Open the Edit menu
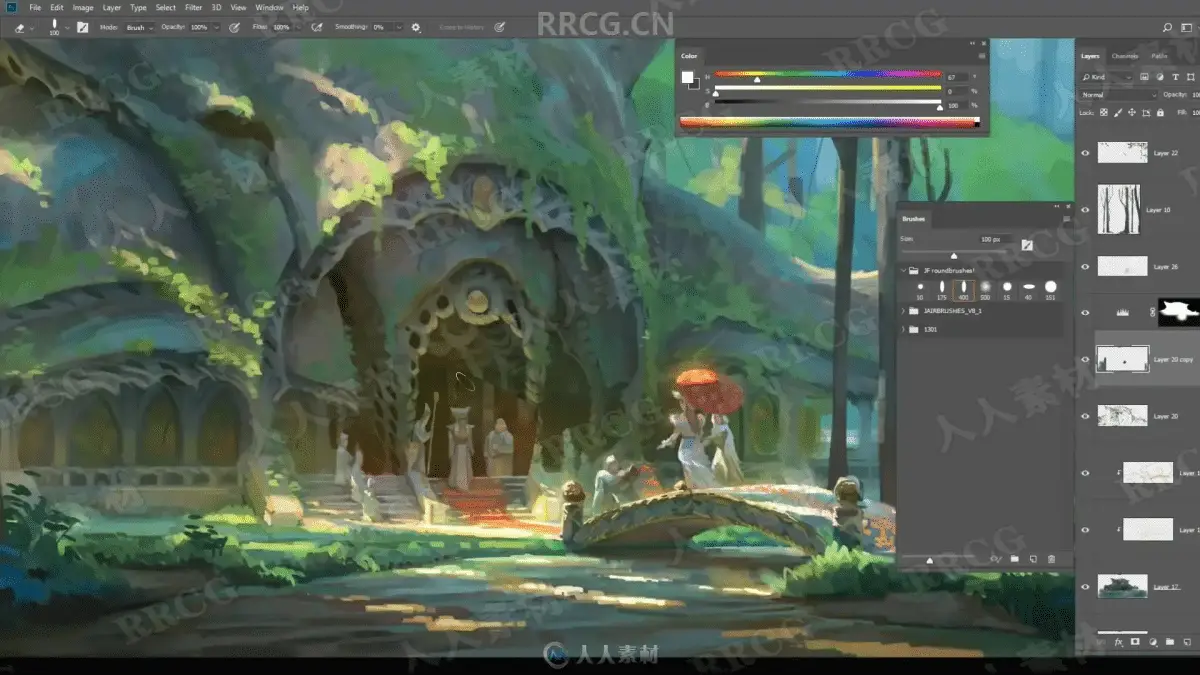Image resolution: width=1200 pixels, height=675 pixels. 57,8
